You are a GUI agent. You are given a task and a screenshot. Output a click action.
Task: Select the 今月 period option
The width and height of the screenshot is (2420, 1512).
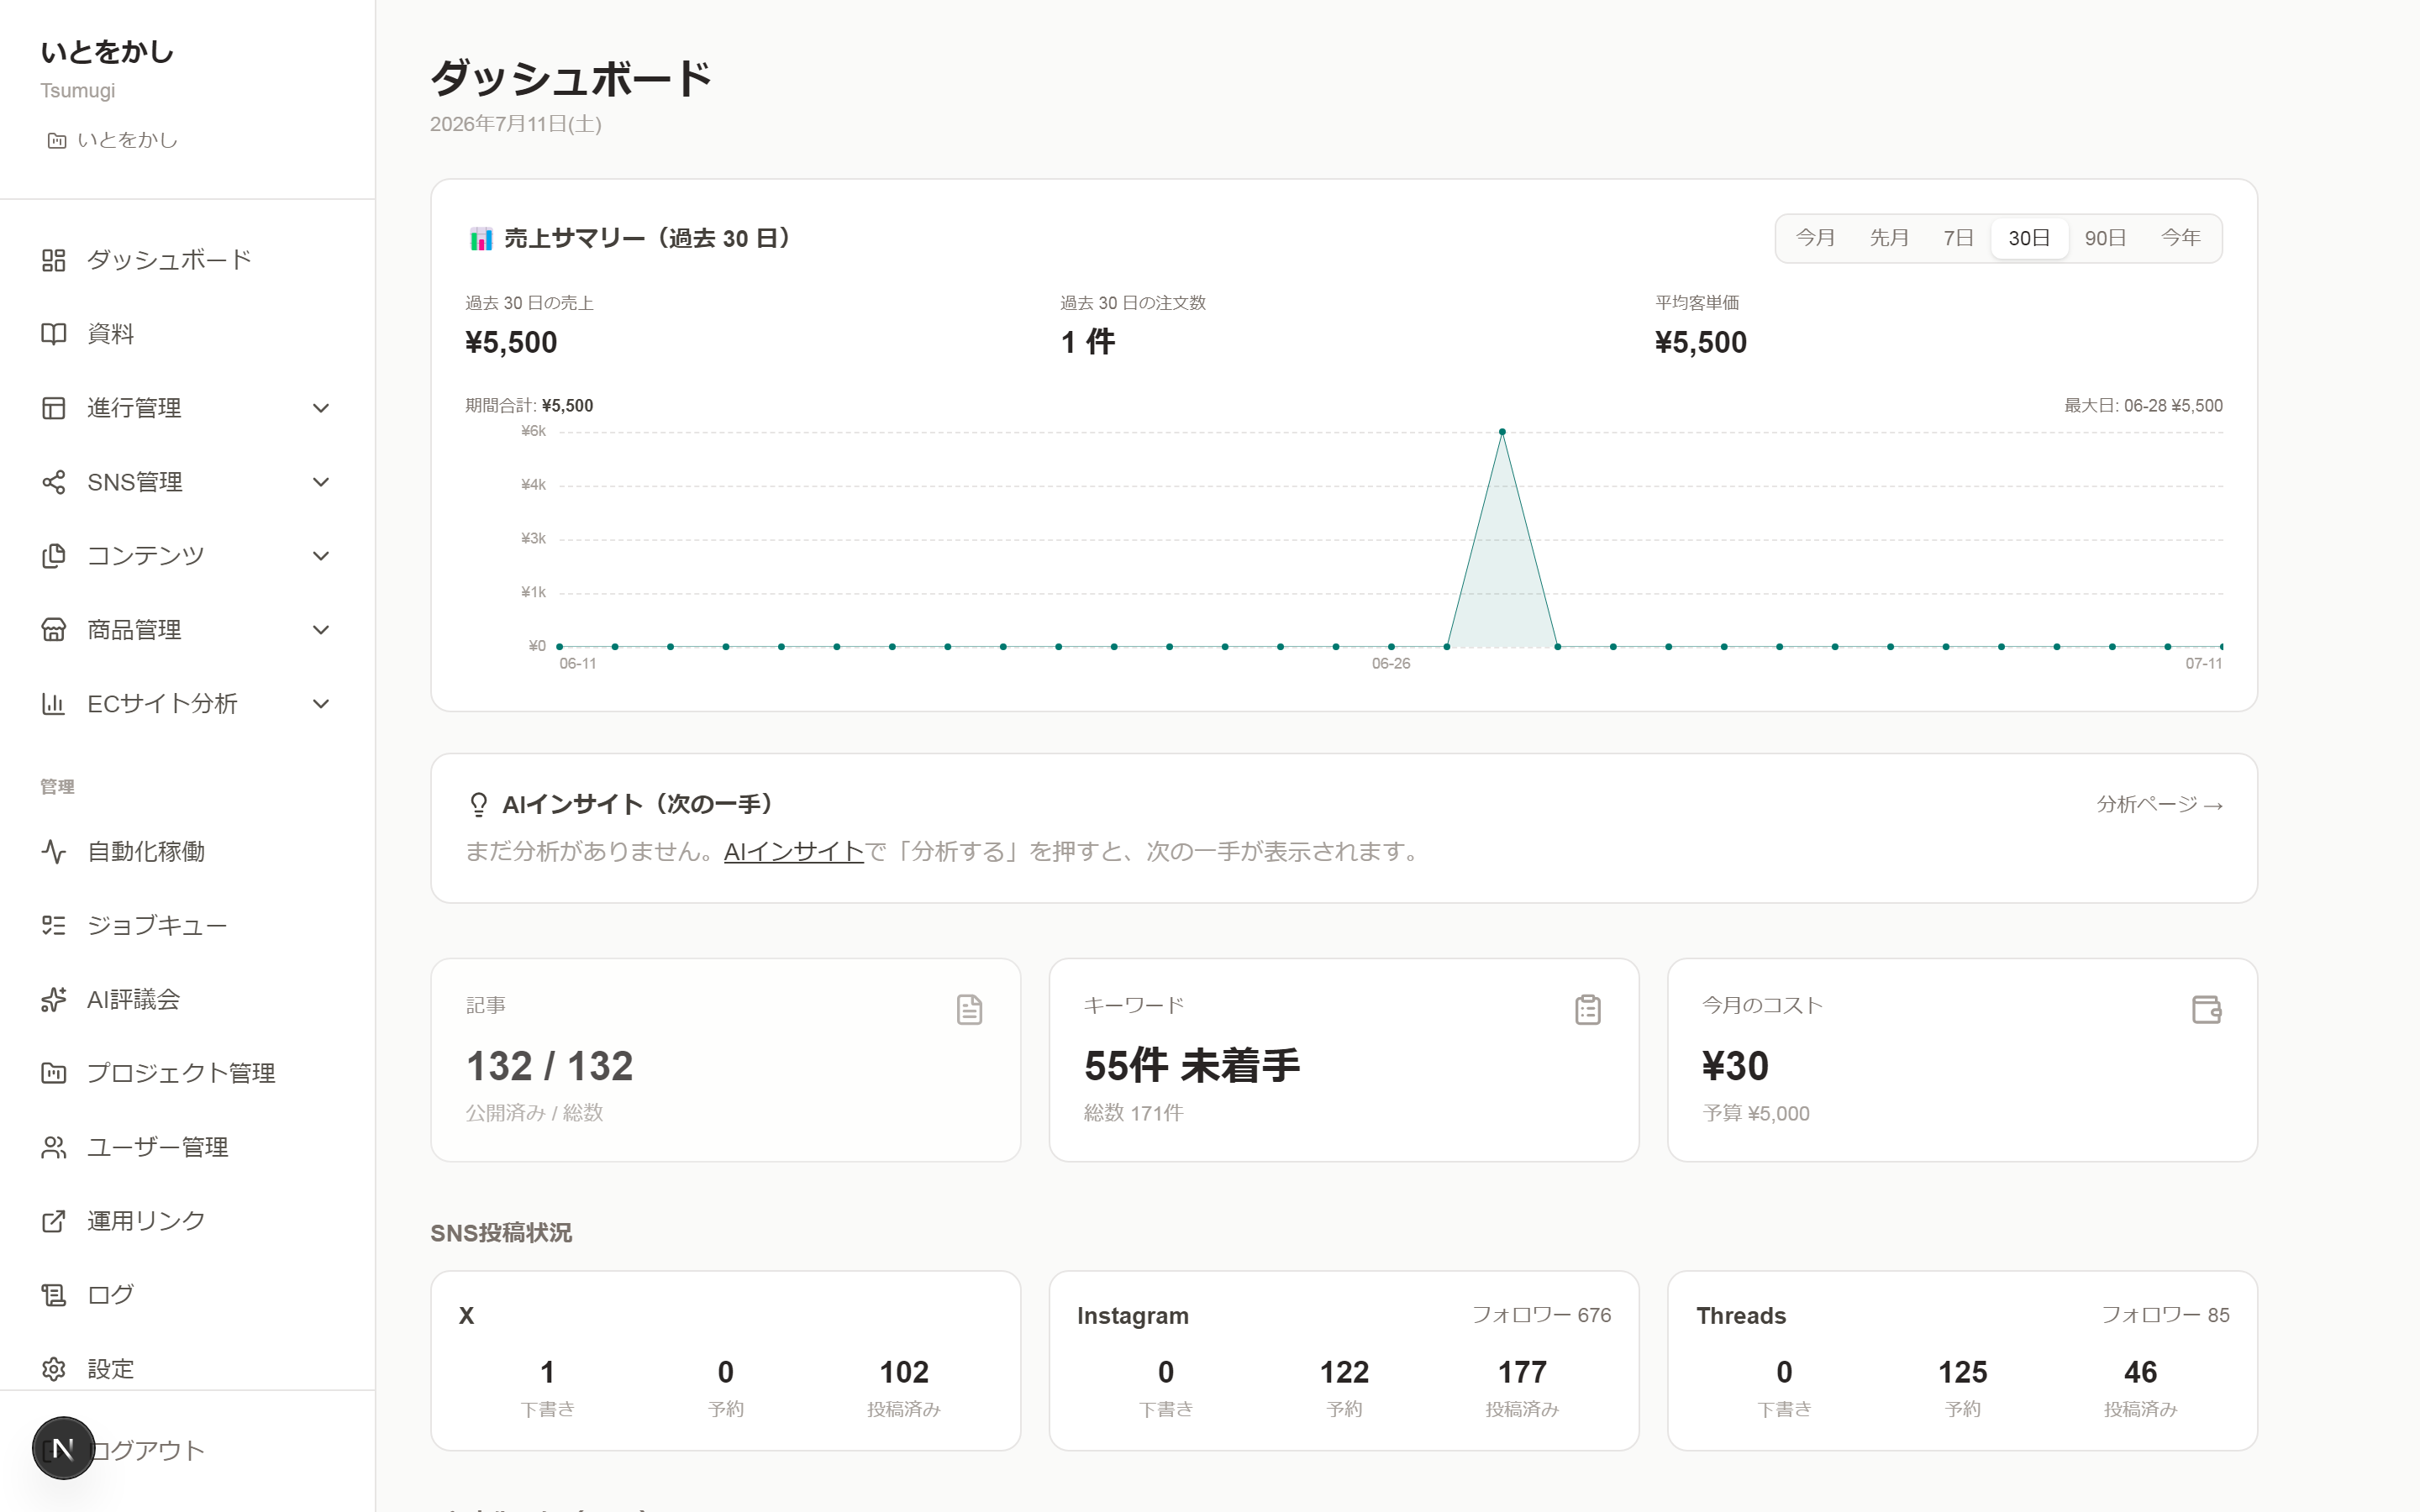[x=1815, y=238]
